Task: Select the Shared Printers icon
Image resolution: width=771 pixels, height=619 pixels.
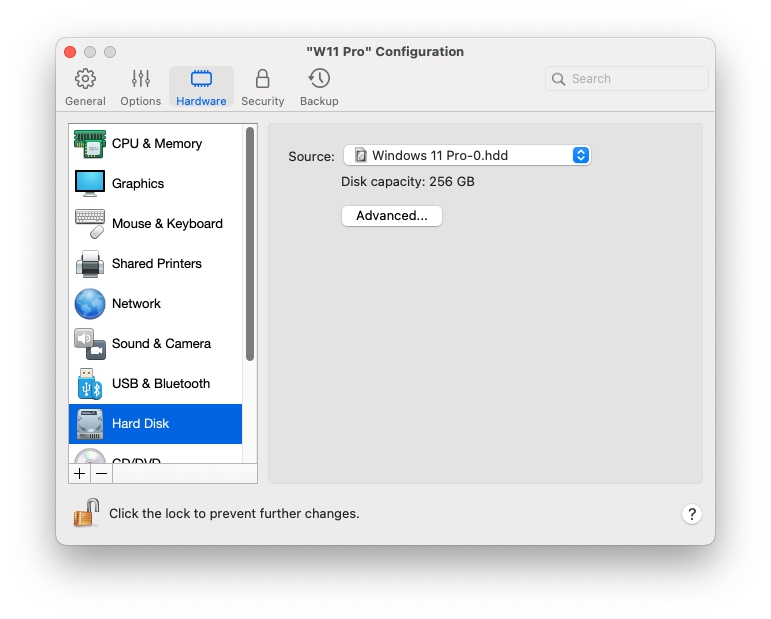Action: [89, 264]
